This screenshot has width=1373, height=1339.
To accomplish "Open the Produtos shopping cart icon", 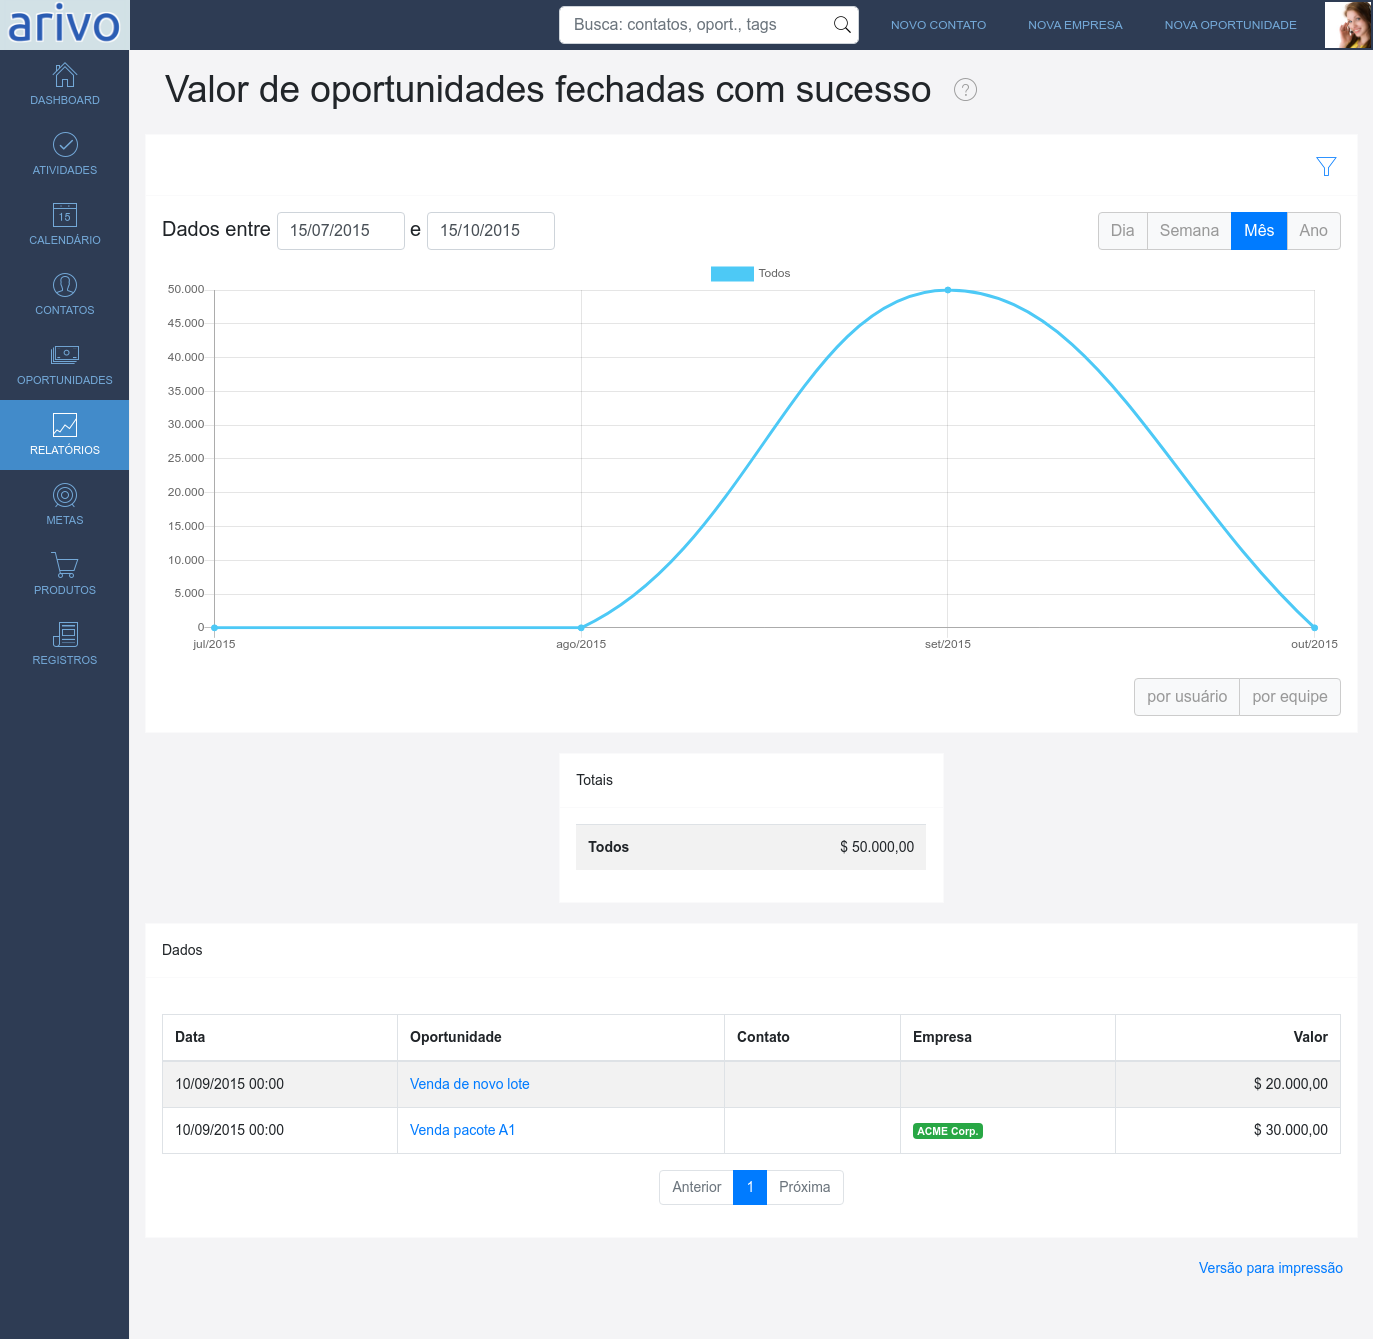I will pos(65,566).
